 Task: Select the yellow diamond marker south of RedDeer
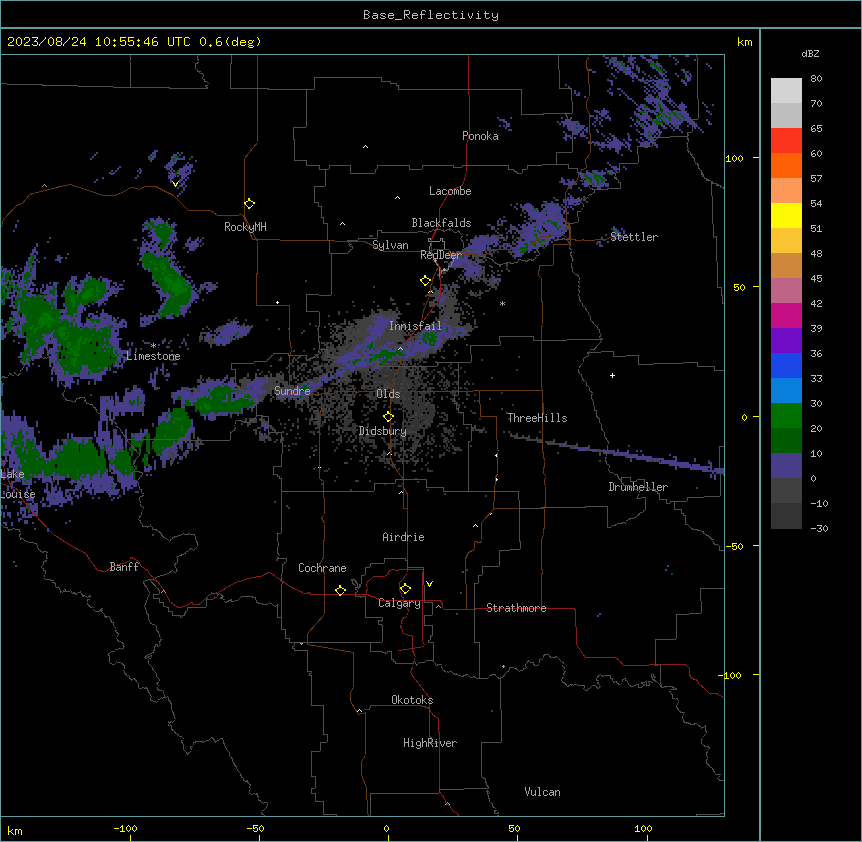point(425,281)
